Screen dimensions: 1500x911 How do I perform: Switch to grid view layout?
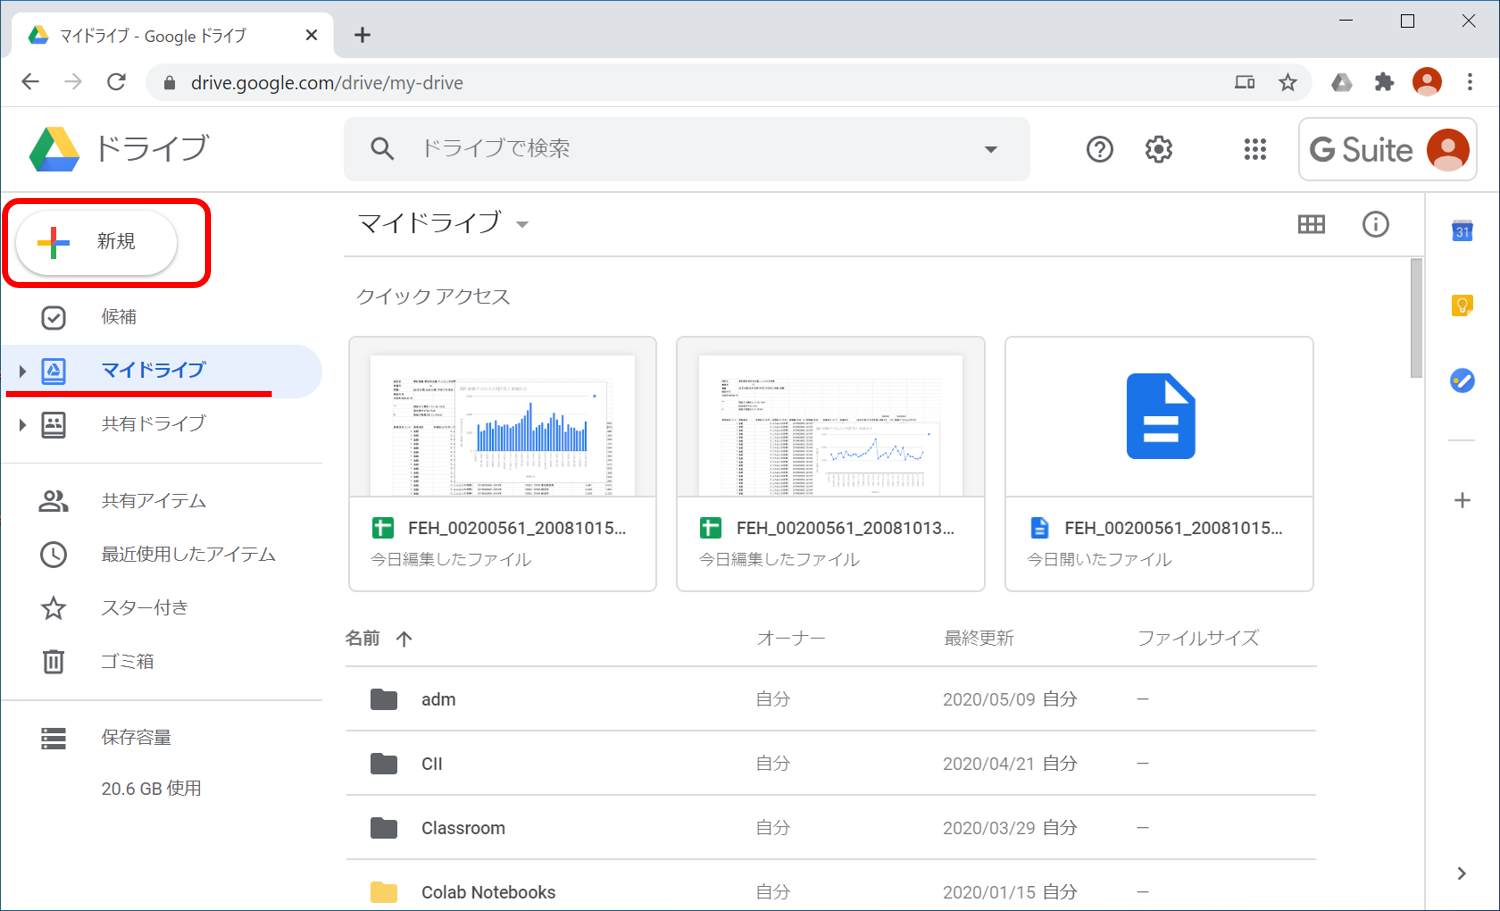[1311, 224]
